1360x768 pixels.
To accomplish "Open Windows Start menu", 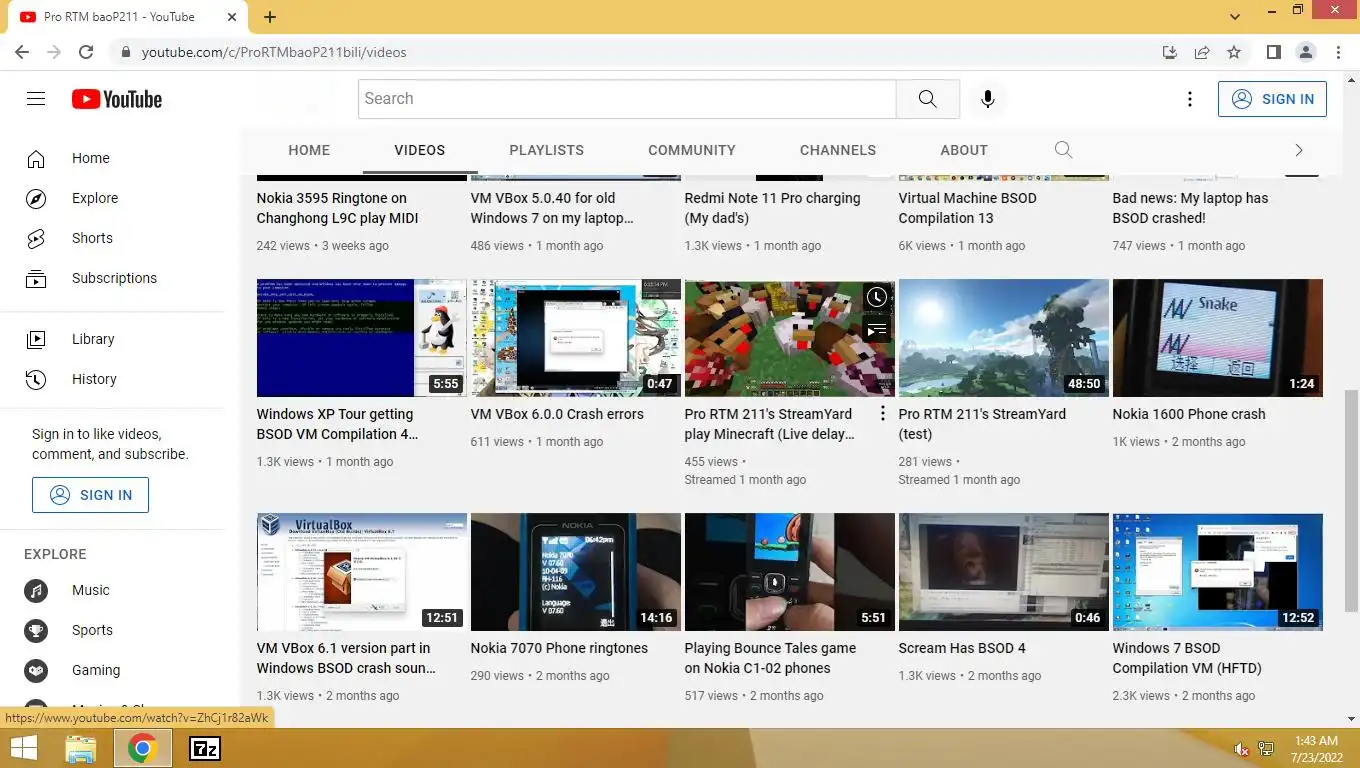I will click(x=23, y=748).
